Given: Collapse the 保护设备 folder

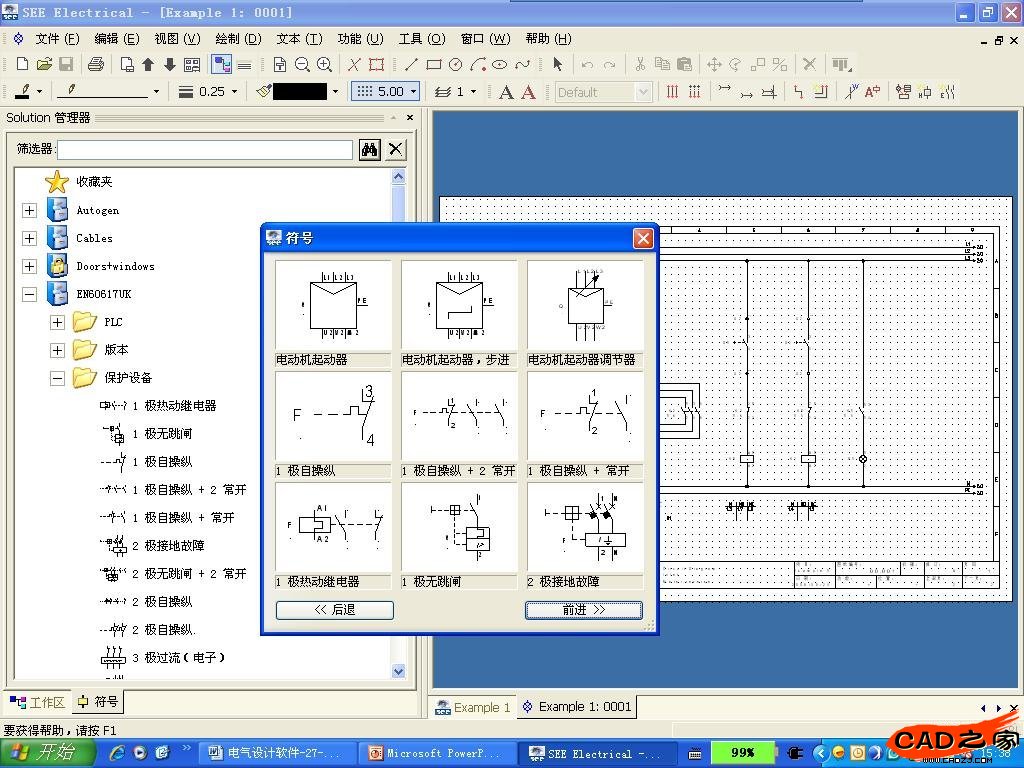Looking at the screenshot, I should pos(57,378).
